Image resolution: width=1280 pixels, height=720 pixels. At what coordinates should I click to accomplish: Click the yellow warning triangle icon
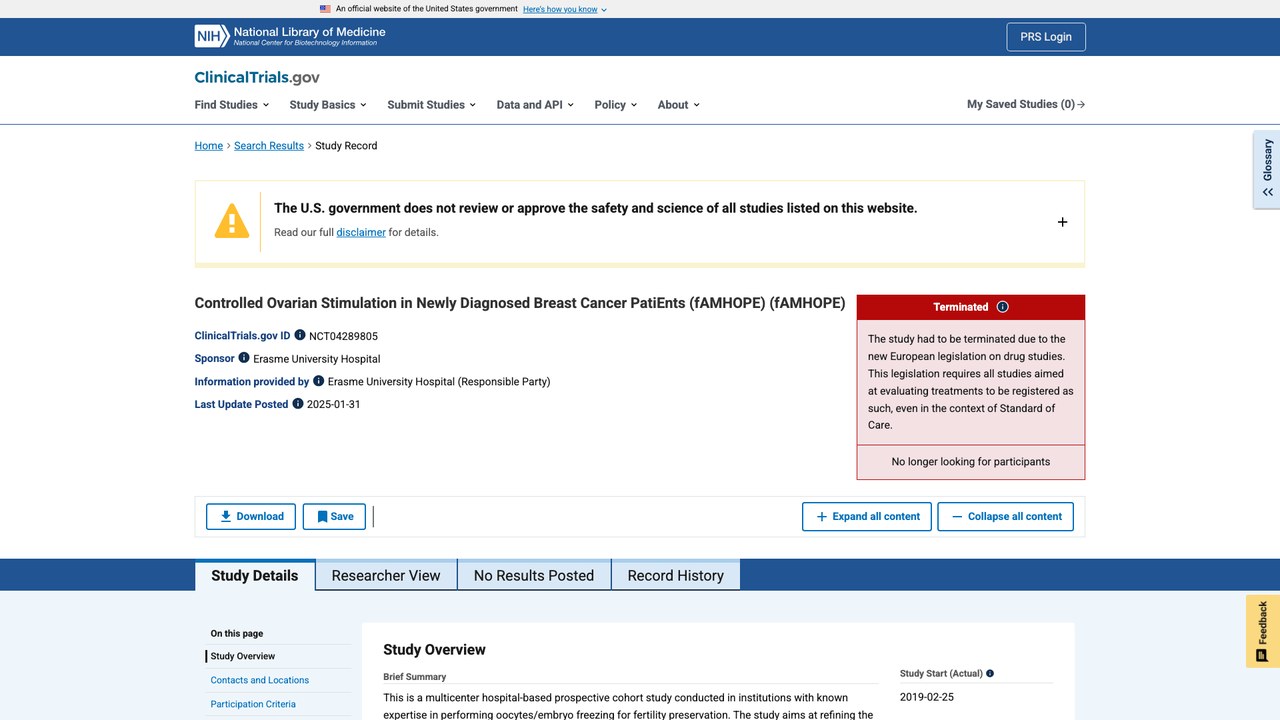pos(232,221)
